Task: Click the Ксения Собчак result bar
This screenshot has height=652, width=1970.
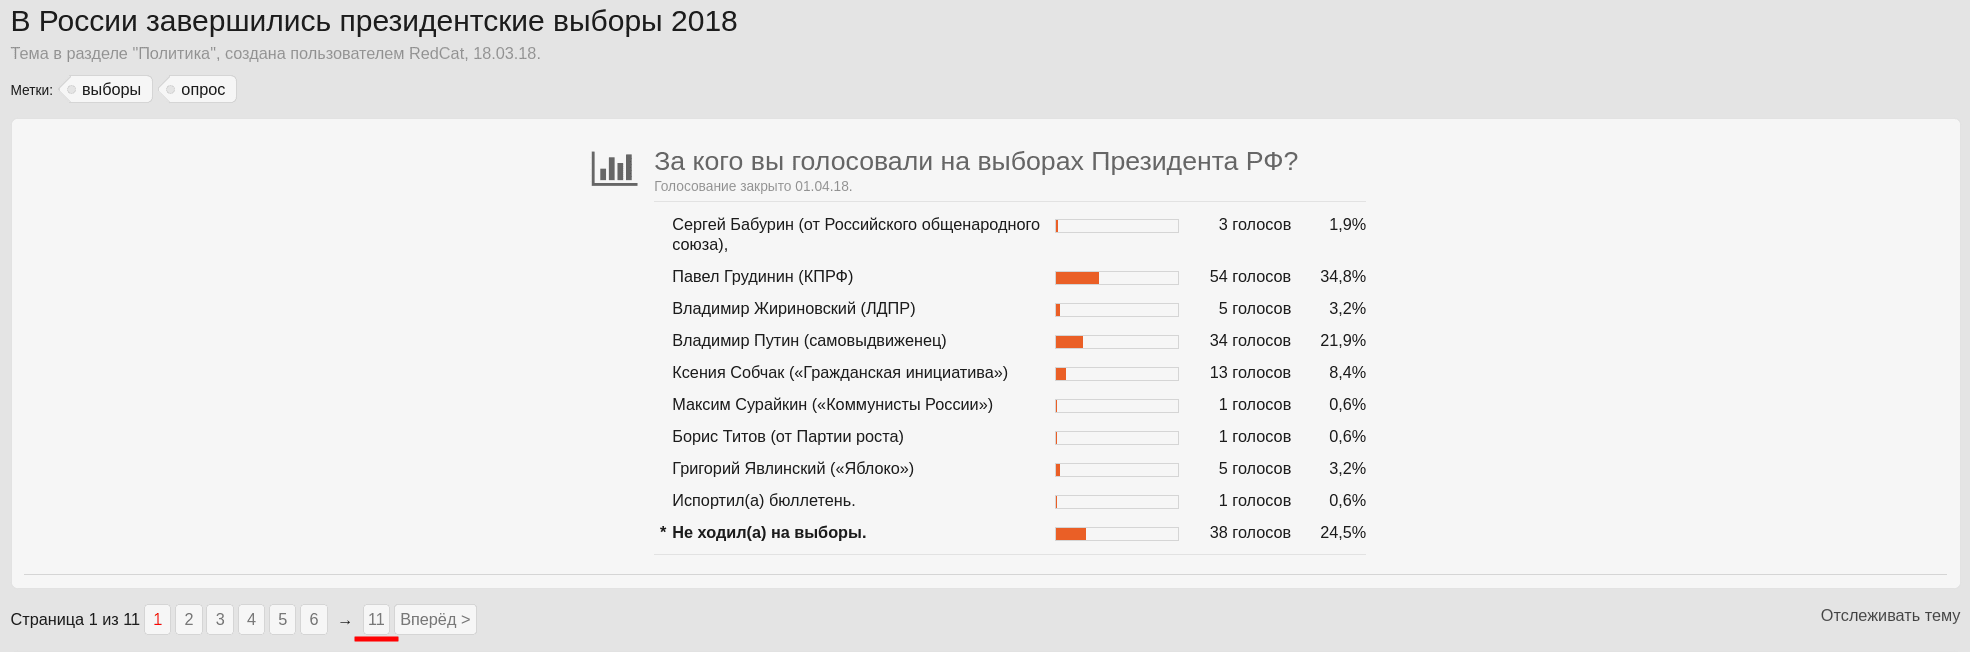Action: 1117,374
